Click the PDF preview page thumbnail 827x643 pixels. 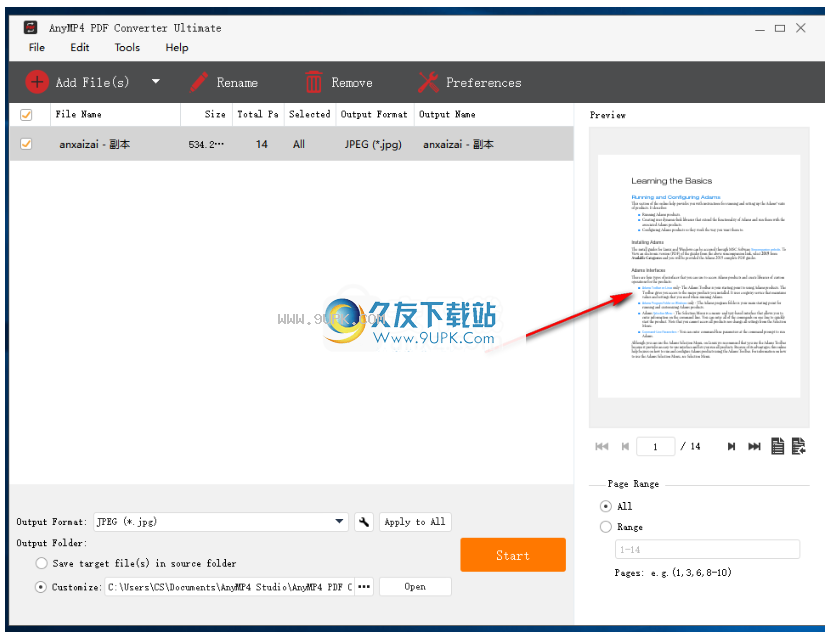click(699, 276)
